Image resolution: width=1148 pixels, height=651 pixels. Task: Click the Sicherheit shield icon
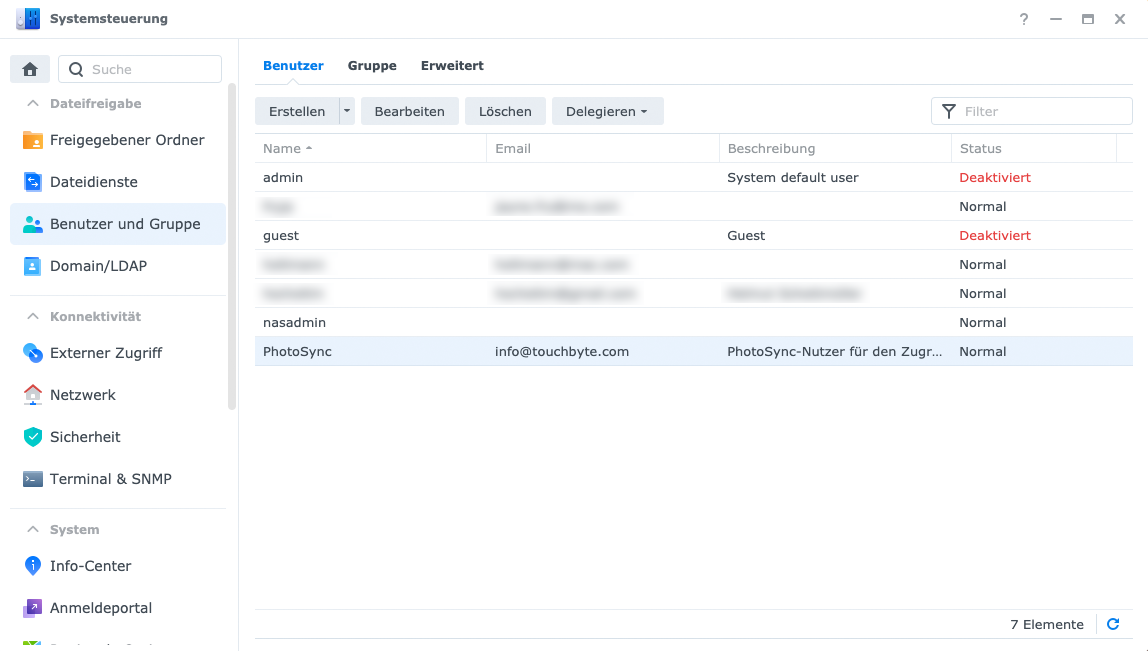[x=33, y=437]
